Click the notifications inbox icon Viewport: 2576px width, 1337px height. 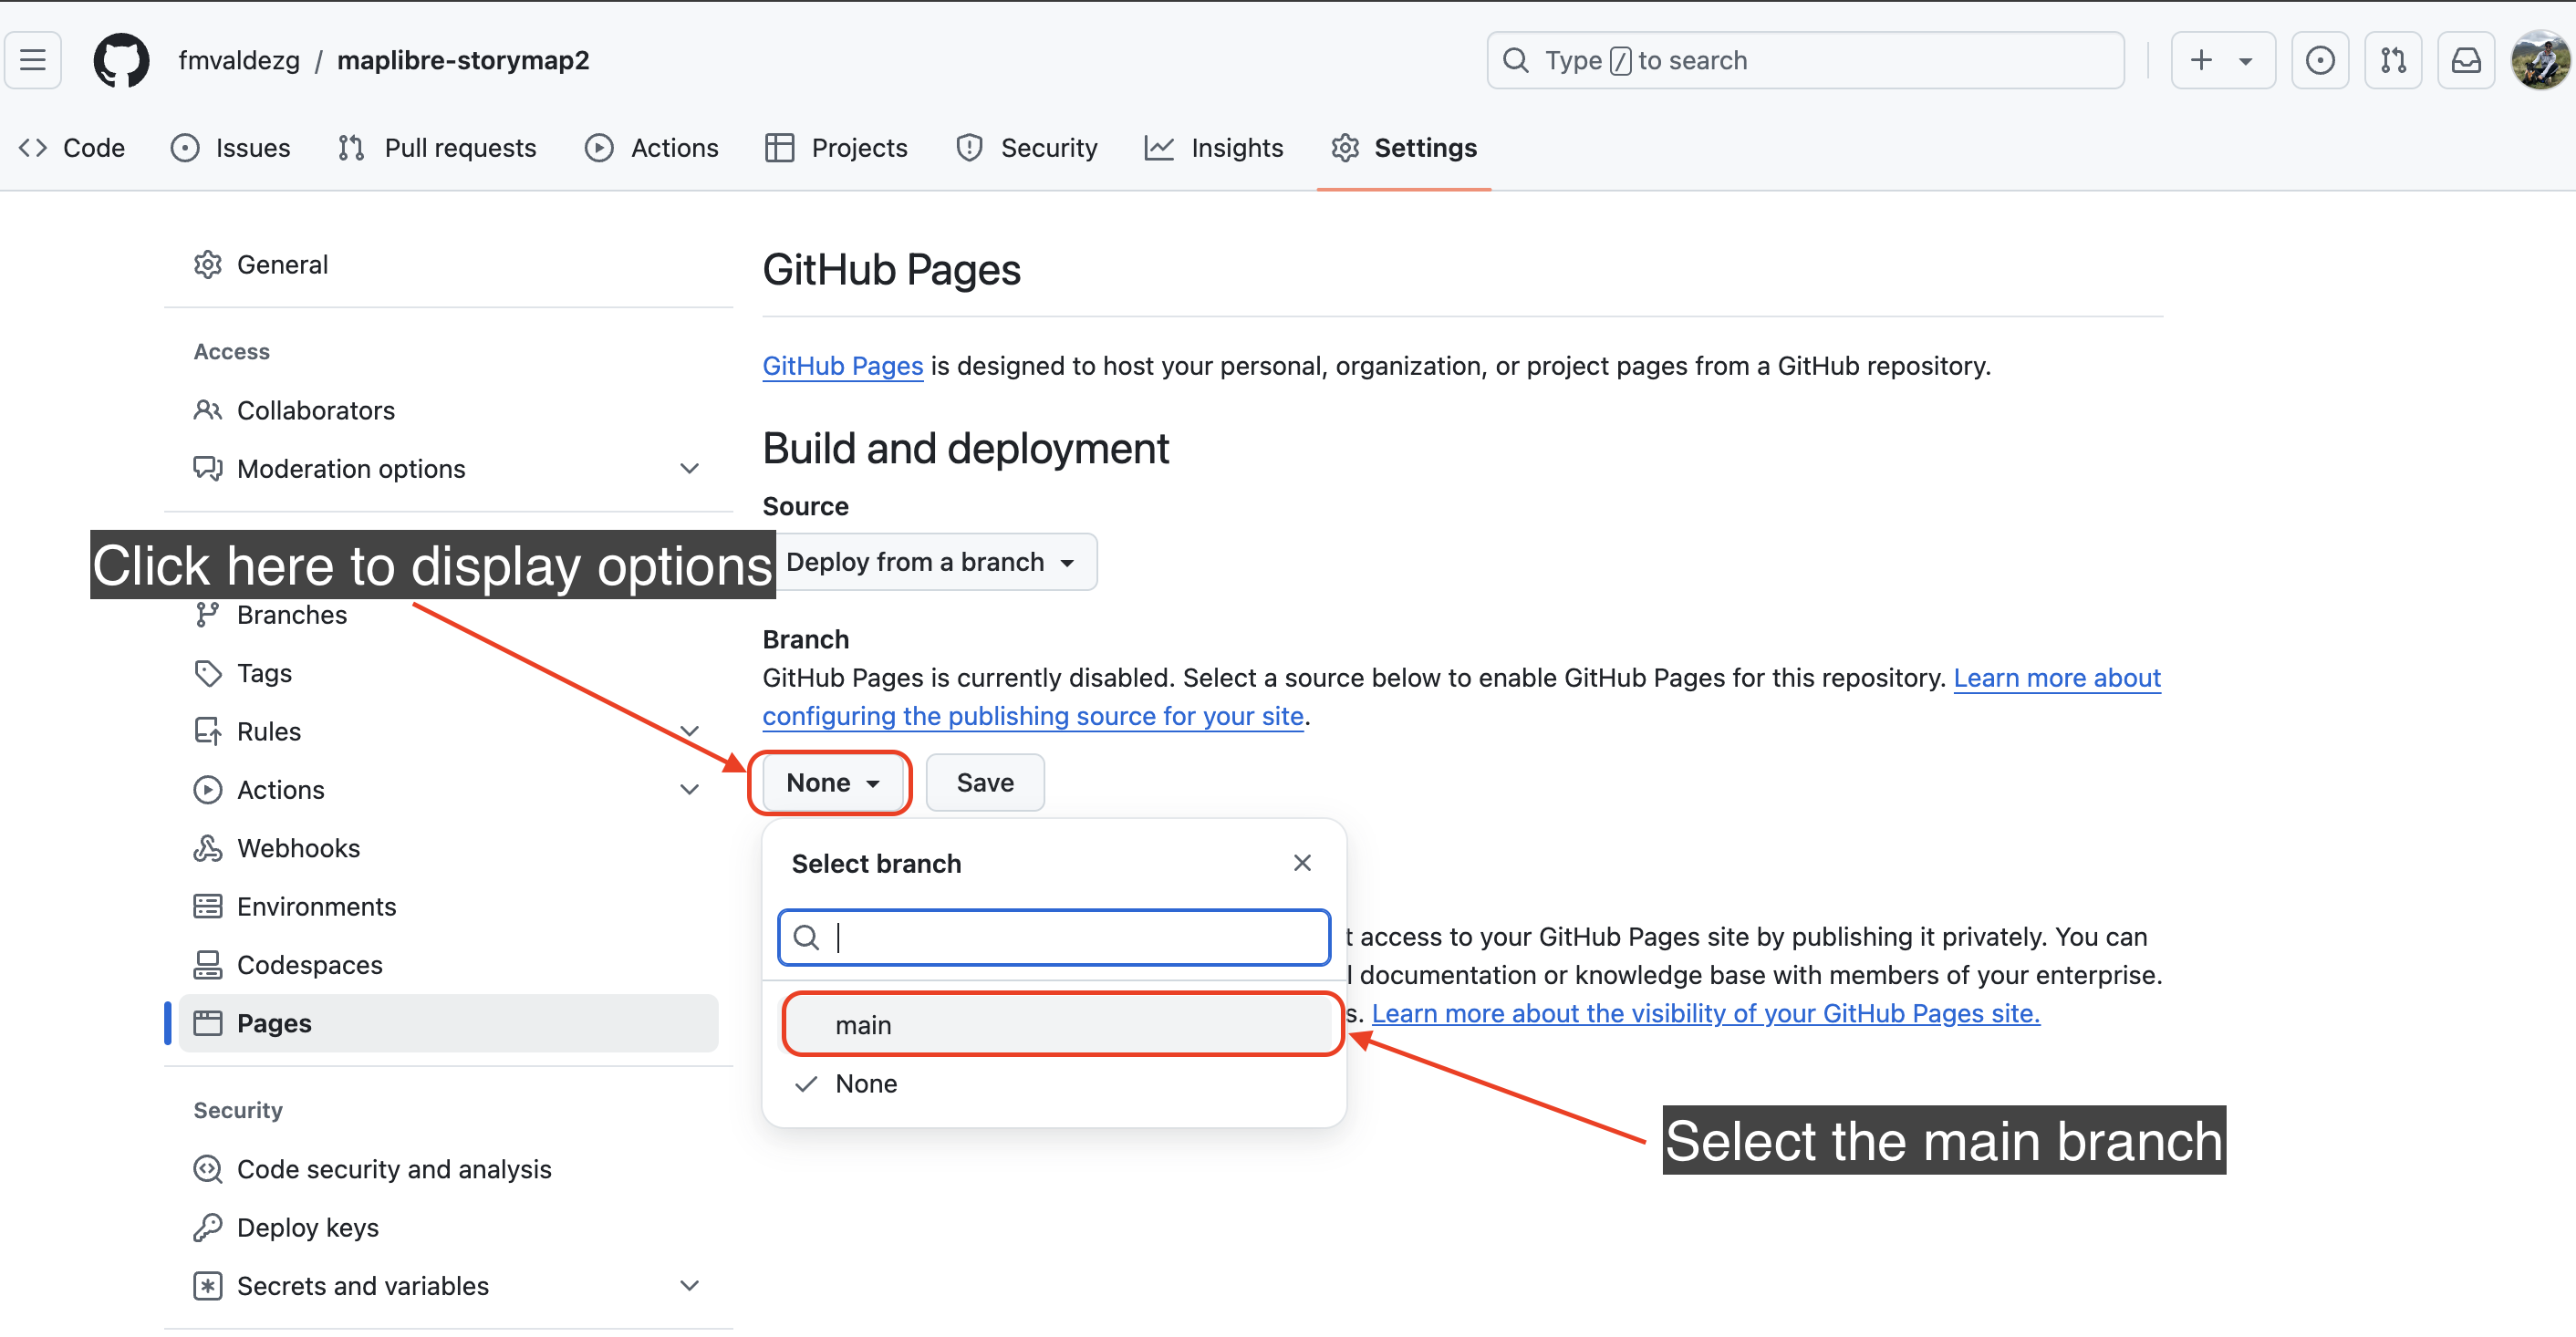pyautogui.click(x=2466, y=60)
